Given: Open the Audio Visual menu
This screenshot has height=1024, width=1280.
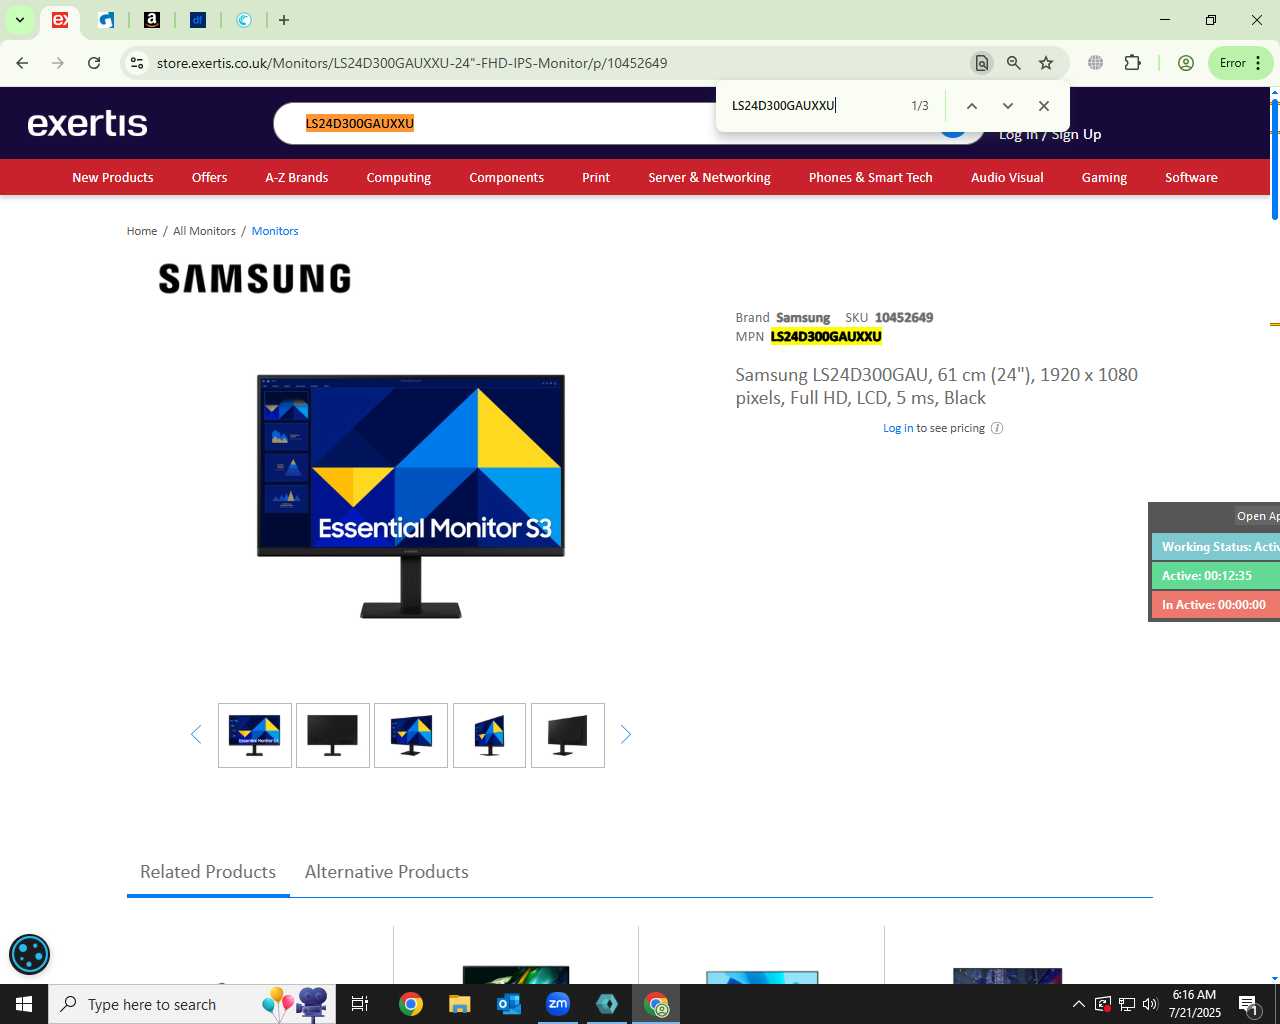Looking at the screenshot, I should [x=1007, y=177].
